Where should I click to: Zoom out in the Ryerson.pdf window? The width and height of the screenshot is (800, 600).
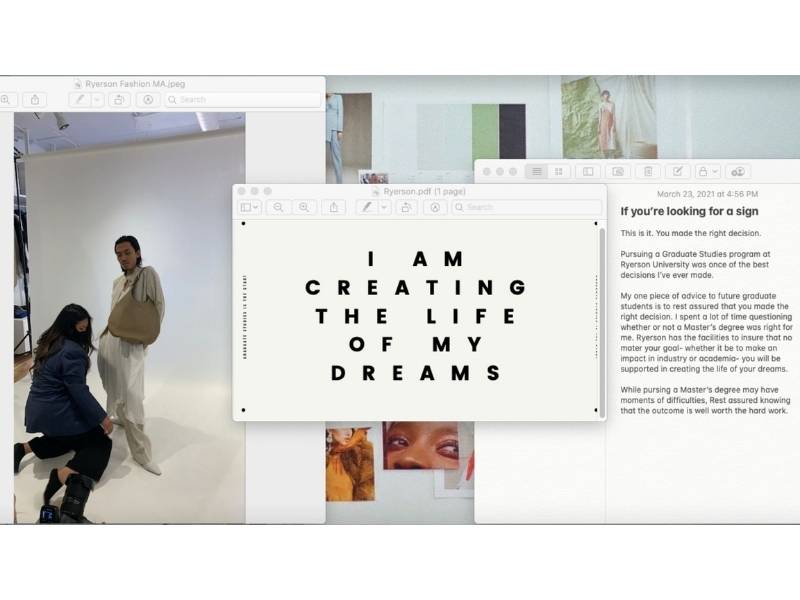278,207
